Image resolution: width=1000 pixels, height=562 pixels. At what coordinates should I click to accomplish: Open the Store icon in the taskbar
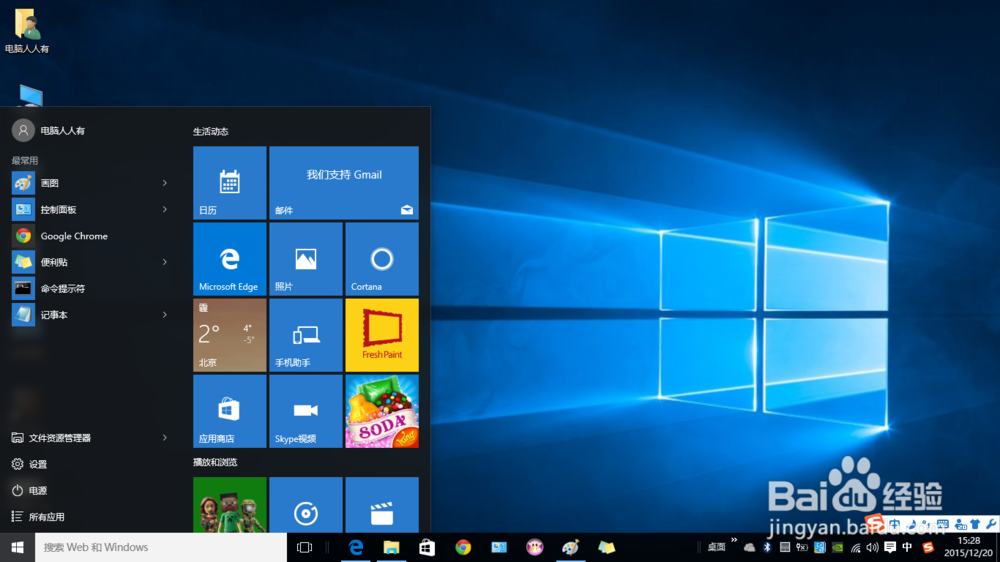[x=427, y=547]
